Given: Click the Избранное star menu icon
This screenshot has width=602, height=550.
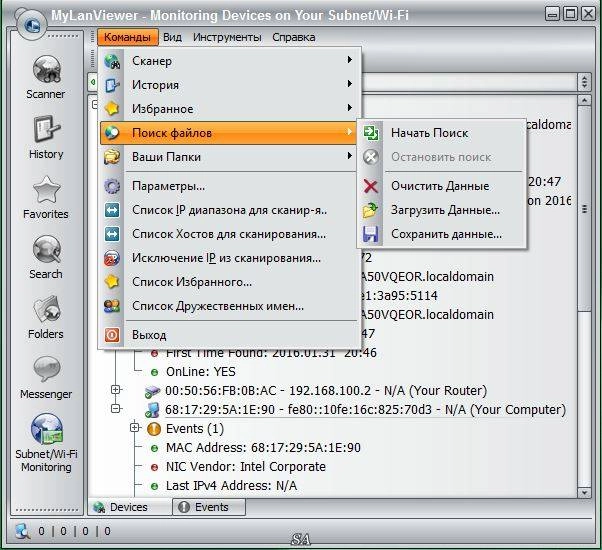Looking at the screenshot, I should point(112,109).
